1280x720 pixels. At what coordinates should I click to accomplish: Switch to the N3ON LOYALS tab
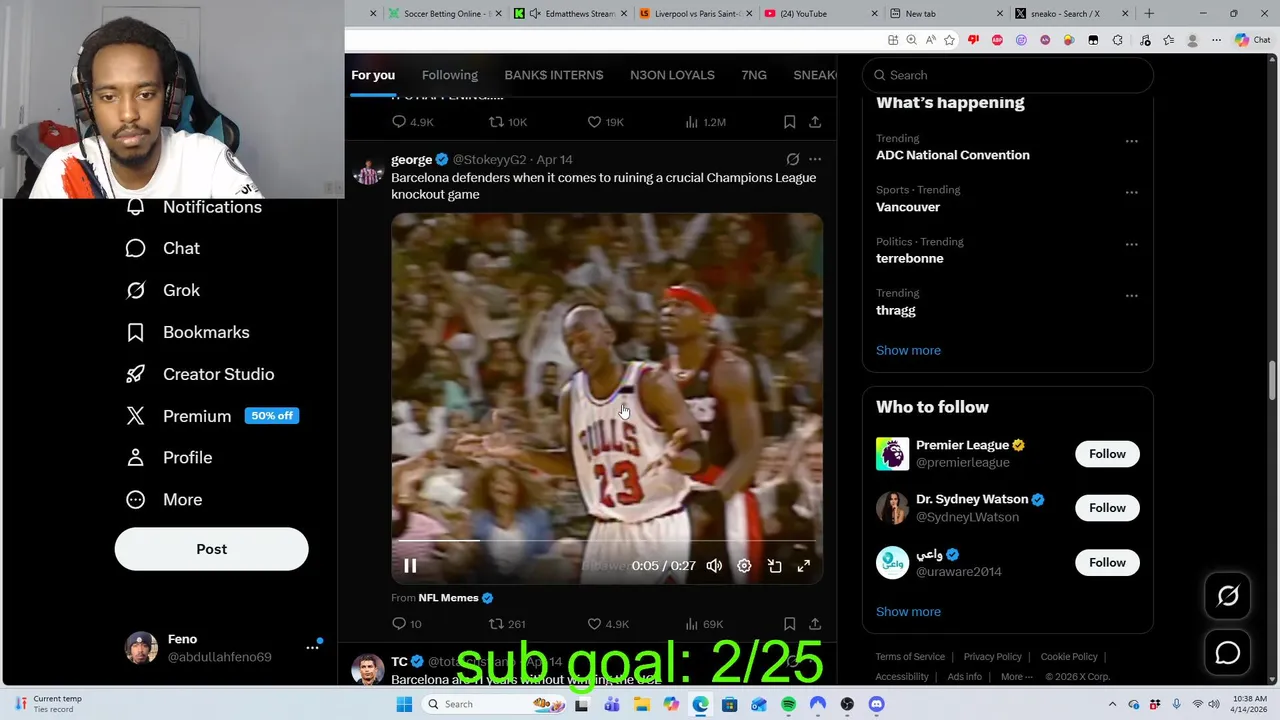click(672, 75)
